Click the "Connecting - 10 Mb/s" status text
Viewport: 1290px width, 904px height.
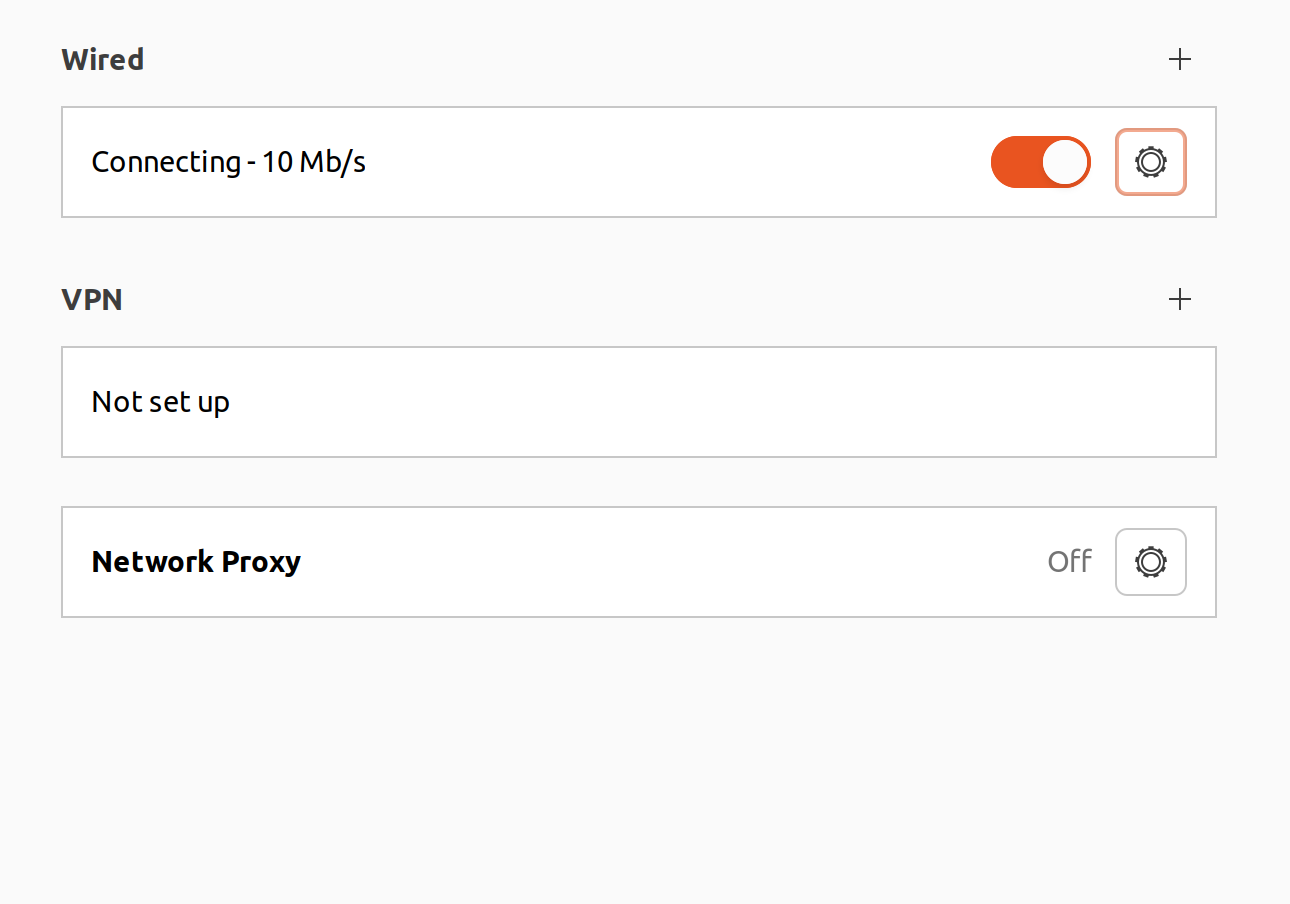click(228, 162)
